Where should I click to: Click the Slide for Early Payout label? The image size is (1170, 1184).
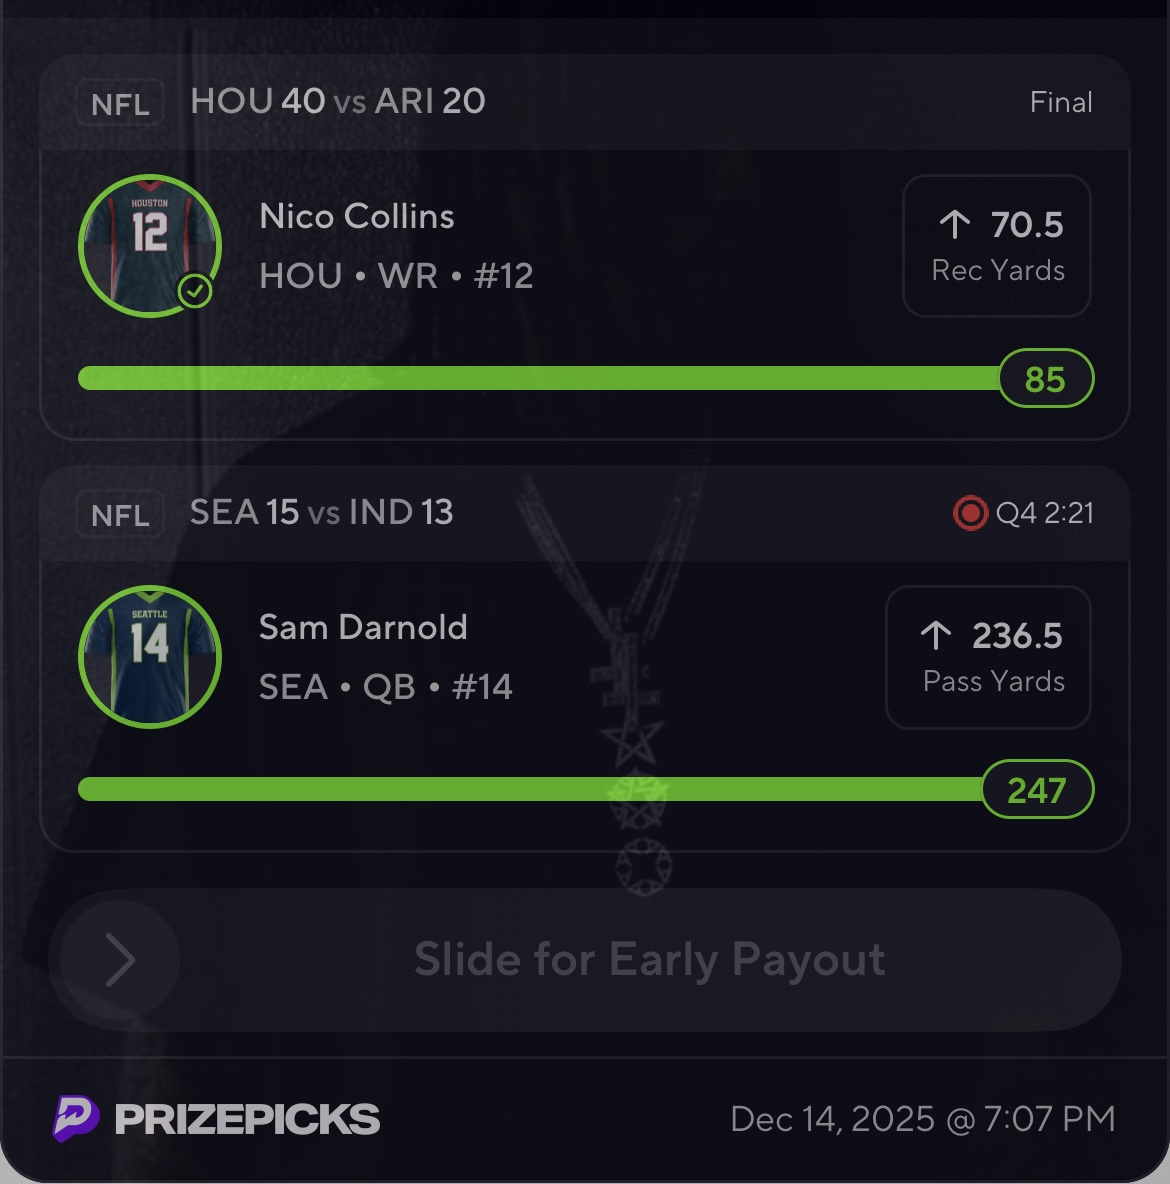click(x=649, y=960)
